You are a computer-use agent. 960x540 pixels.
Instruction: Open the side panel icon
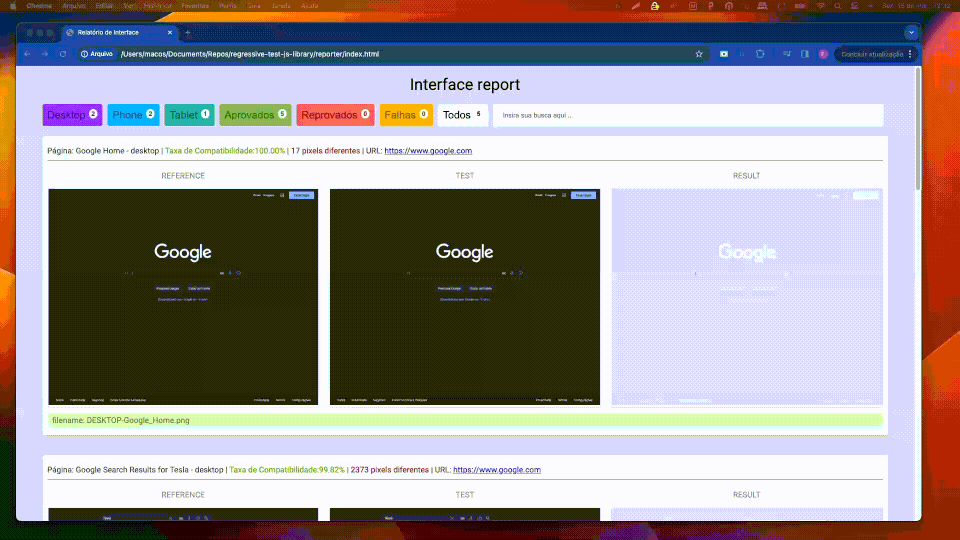(x=804, y=54)
